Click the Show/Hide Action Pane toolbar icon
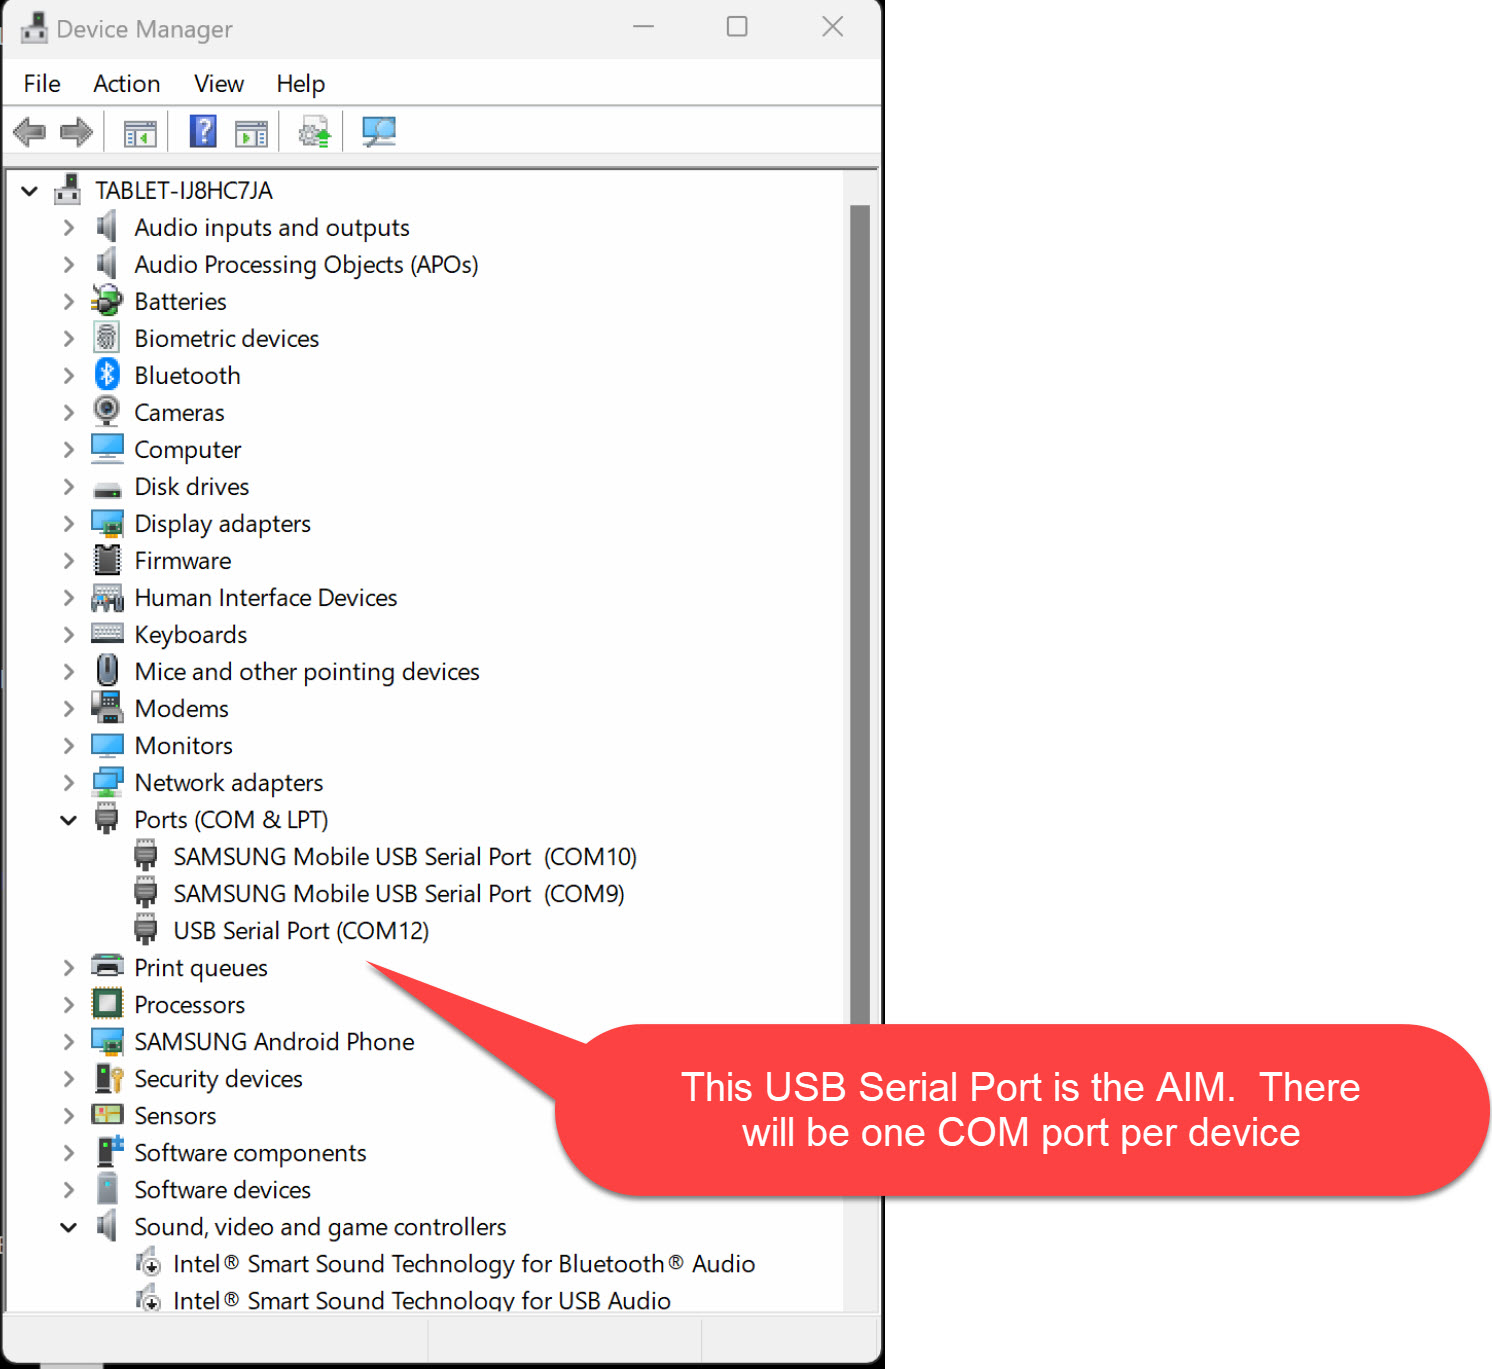The height and width of the screenshot is (1369, 1492). pyautogui.click(x=251, y=132)
